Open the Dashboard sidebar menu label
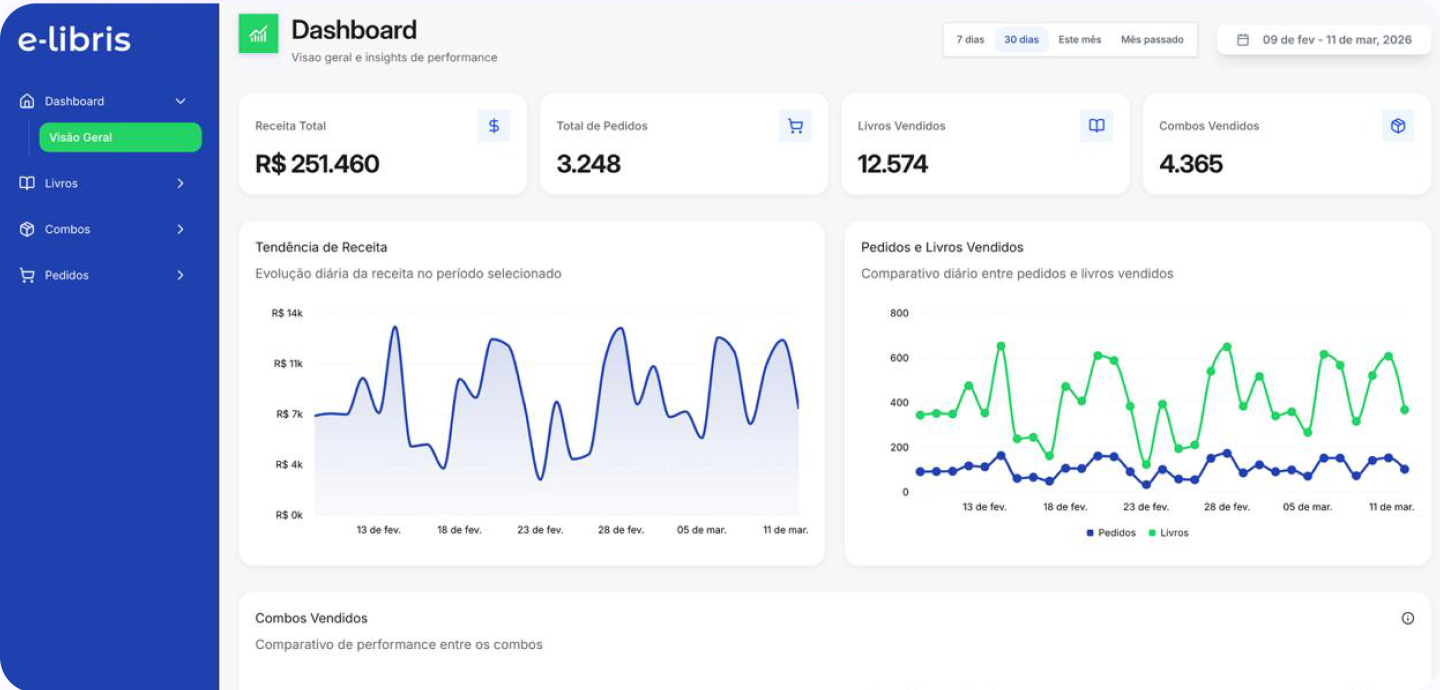The height and width of the screenshot is (690, 1440). [74, 101]
